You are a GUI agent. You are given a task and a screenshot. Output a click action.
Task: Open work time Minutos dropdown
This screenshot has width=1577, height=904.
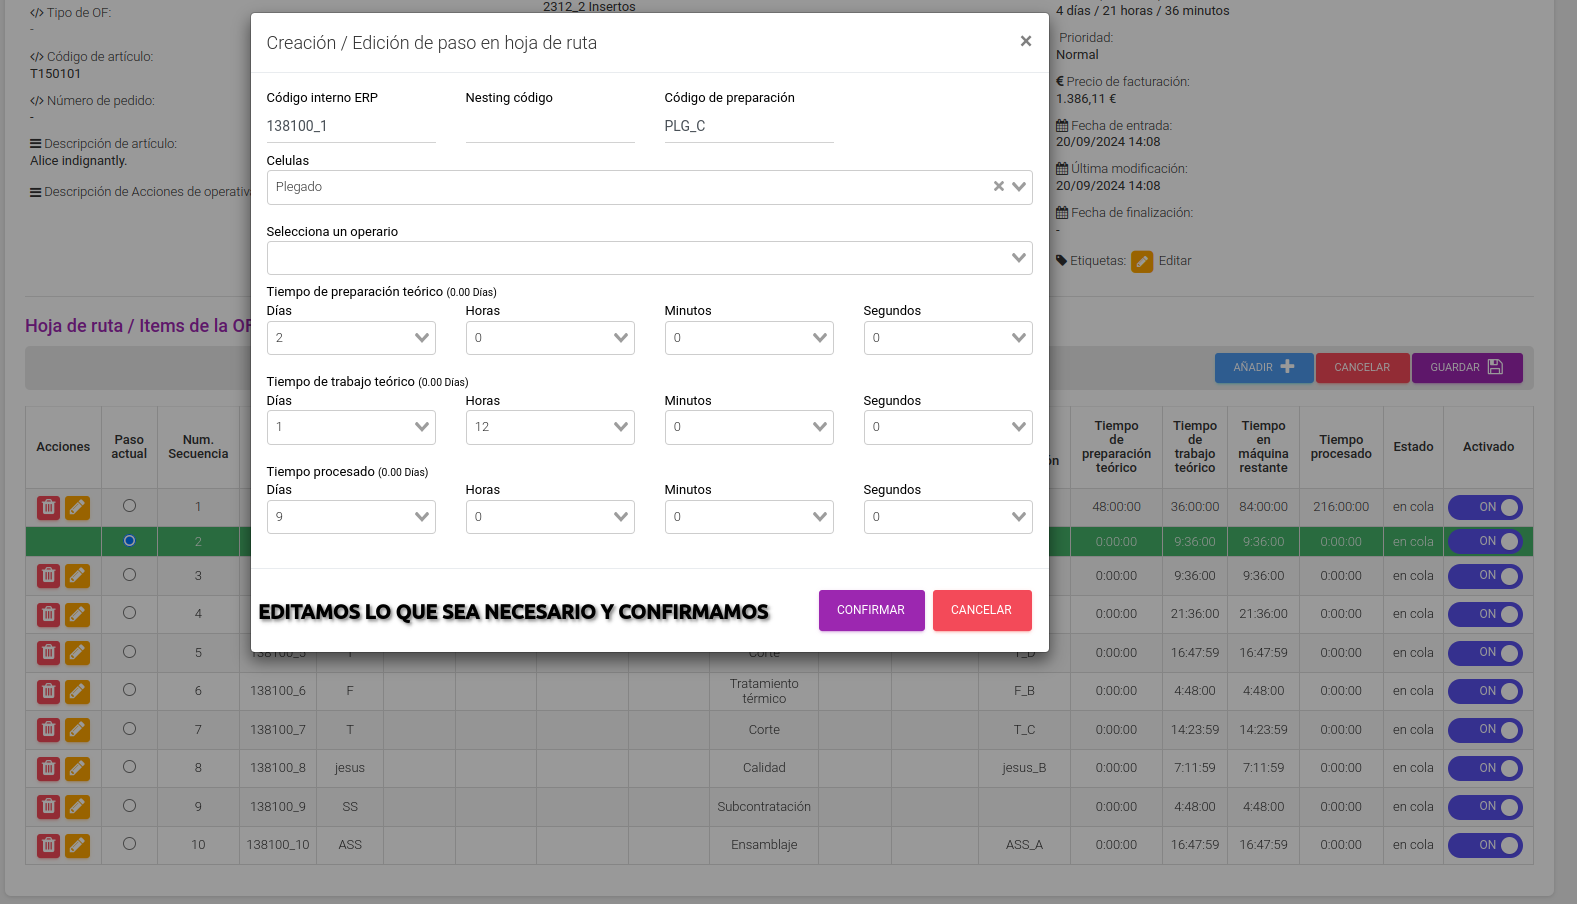(x=749, y=427)
